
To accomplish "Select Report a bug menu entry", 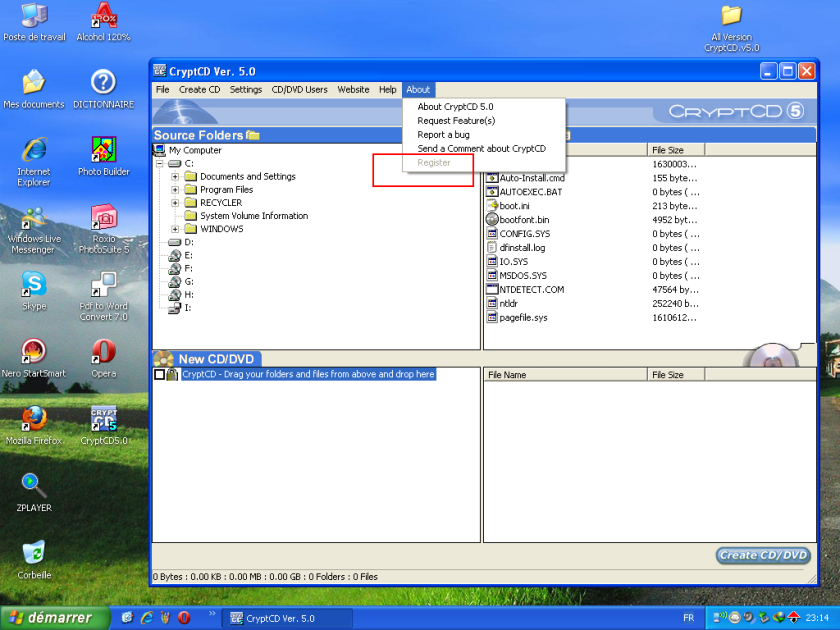I will tap(484, 134).
